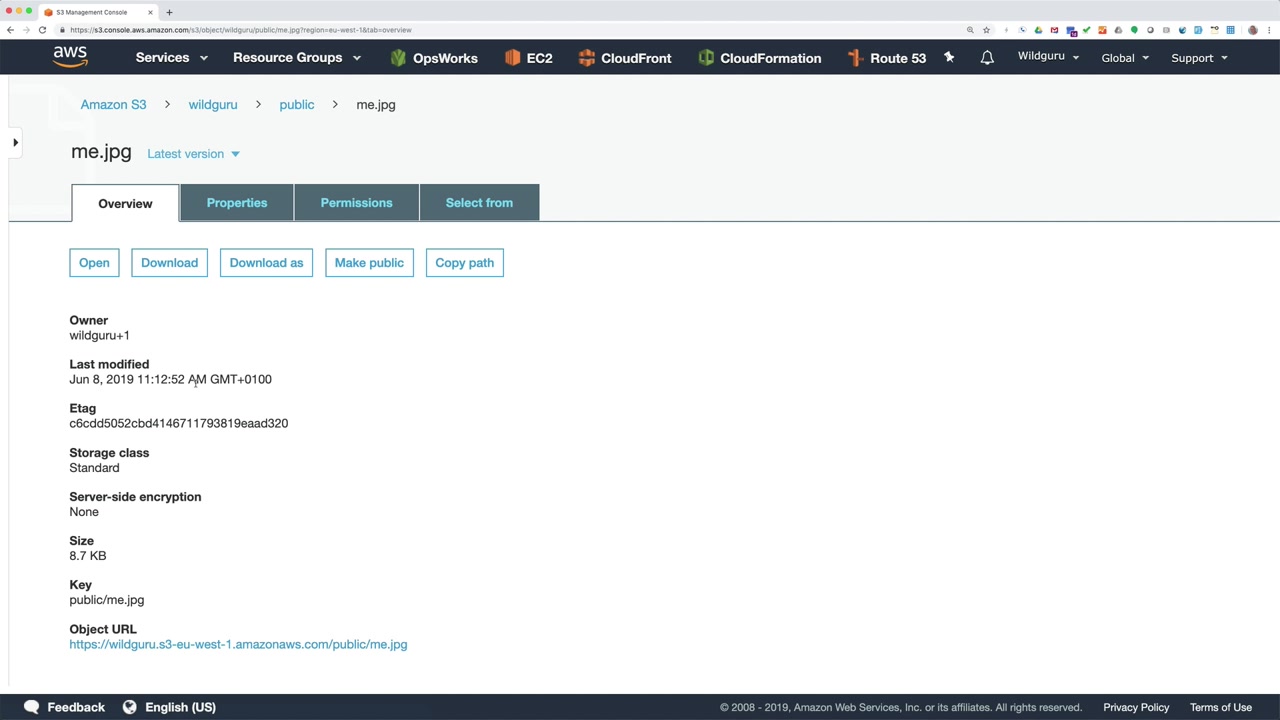
Task: Click the Open button
Action: pos(94,263)
